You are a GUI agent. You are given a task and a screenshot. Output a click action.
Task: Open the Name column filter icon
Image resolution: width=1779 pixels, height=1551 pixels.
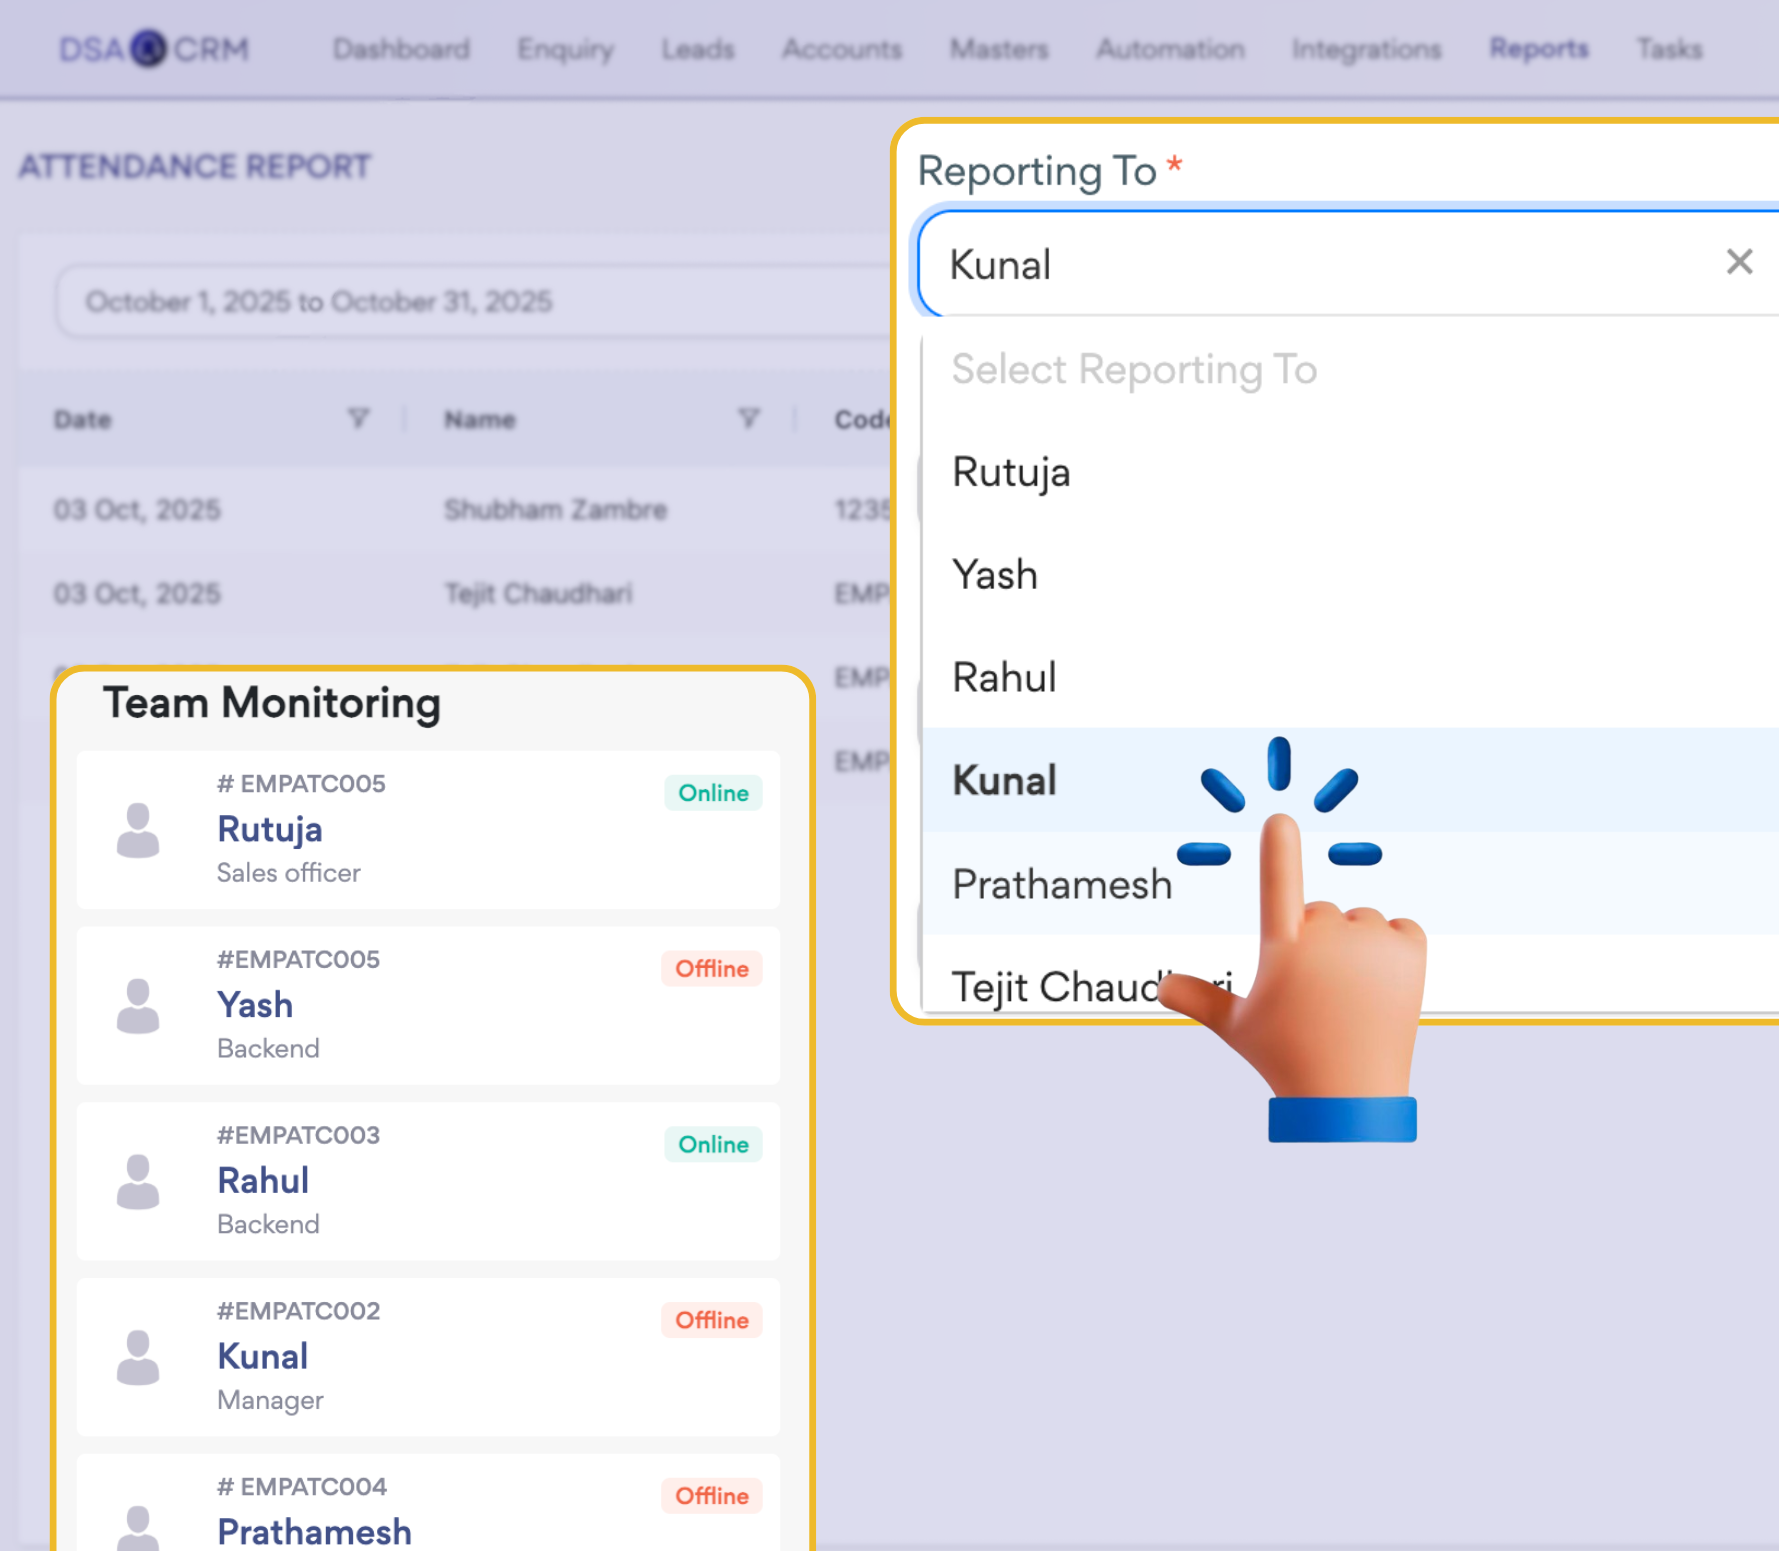click(x=748, y=418)
